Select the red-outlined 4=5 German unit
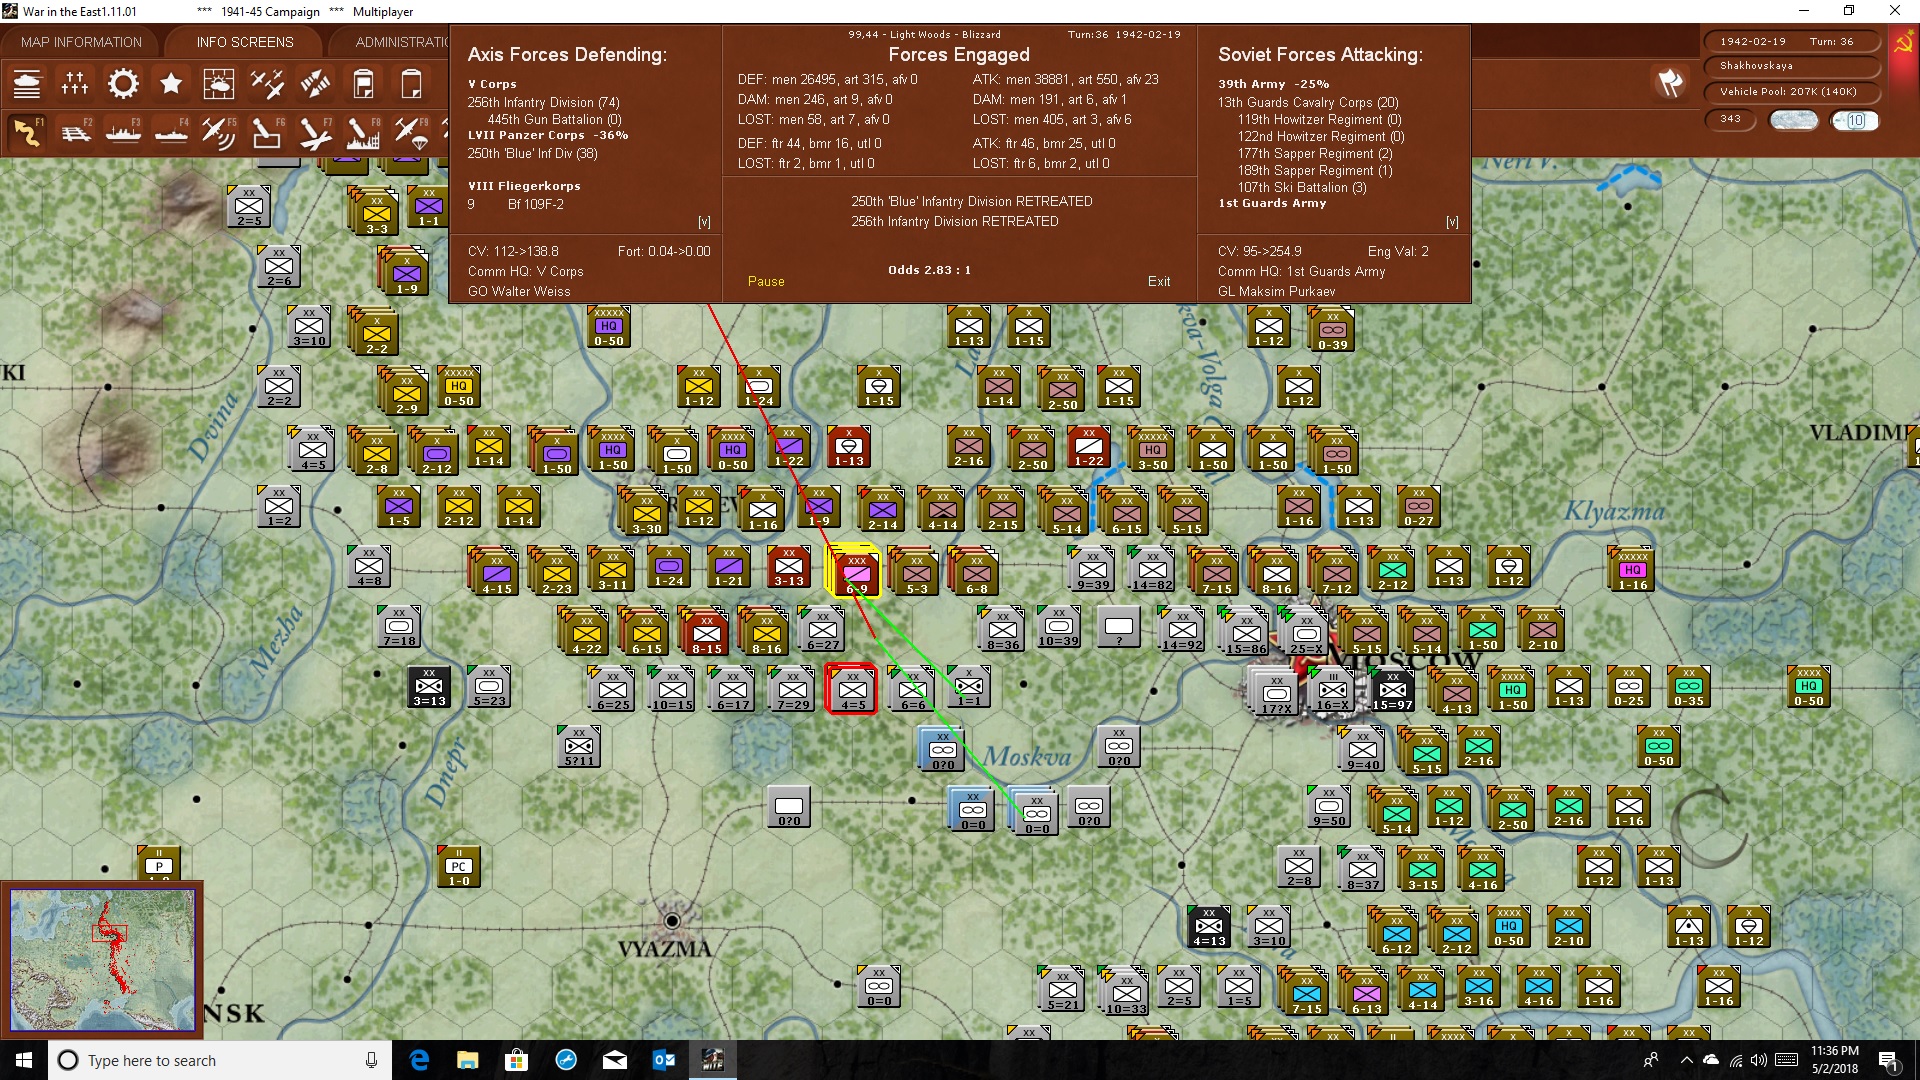Screen dimensions: 1920x1080 click(852, 689)
